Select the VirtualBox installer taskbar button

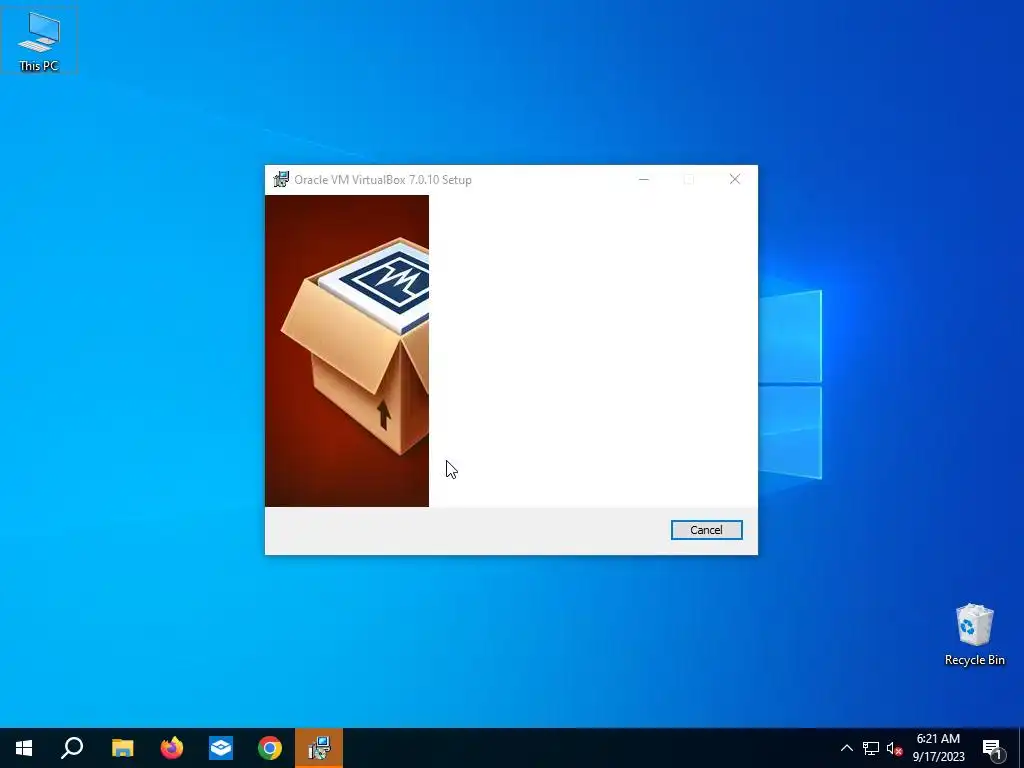pyautogui.click(x=319, y=748)
